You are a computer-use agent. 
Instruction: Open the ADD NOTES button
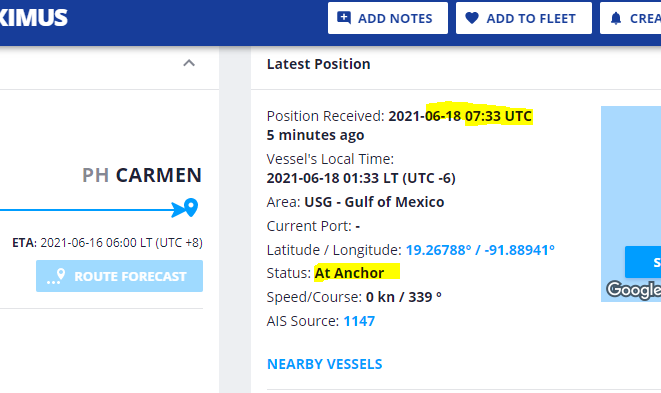click(x=388, y=18)
